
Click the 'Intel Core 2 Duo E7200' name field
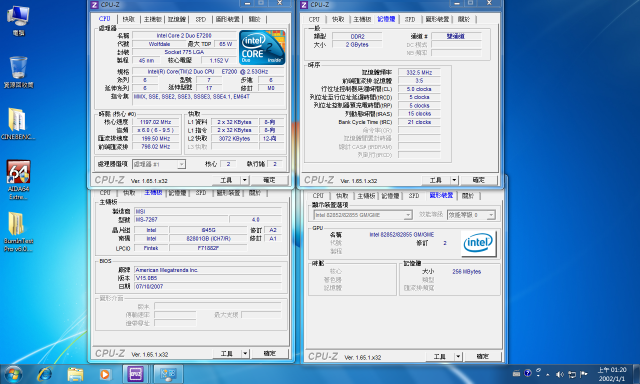(x=184, y=36)
